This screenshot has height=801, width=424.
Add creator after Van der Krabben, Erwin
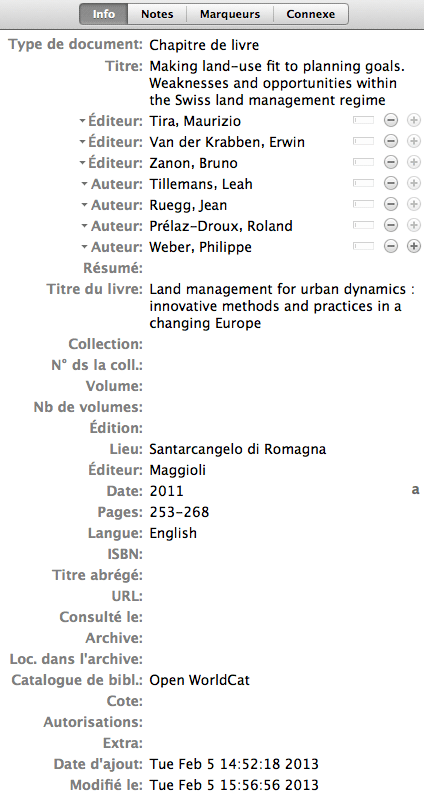pos(413,142)
